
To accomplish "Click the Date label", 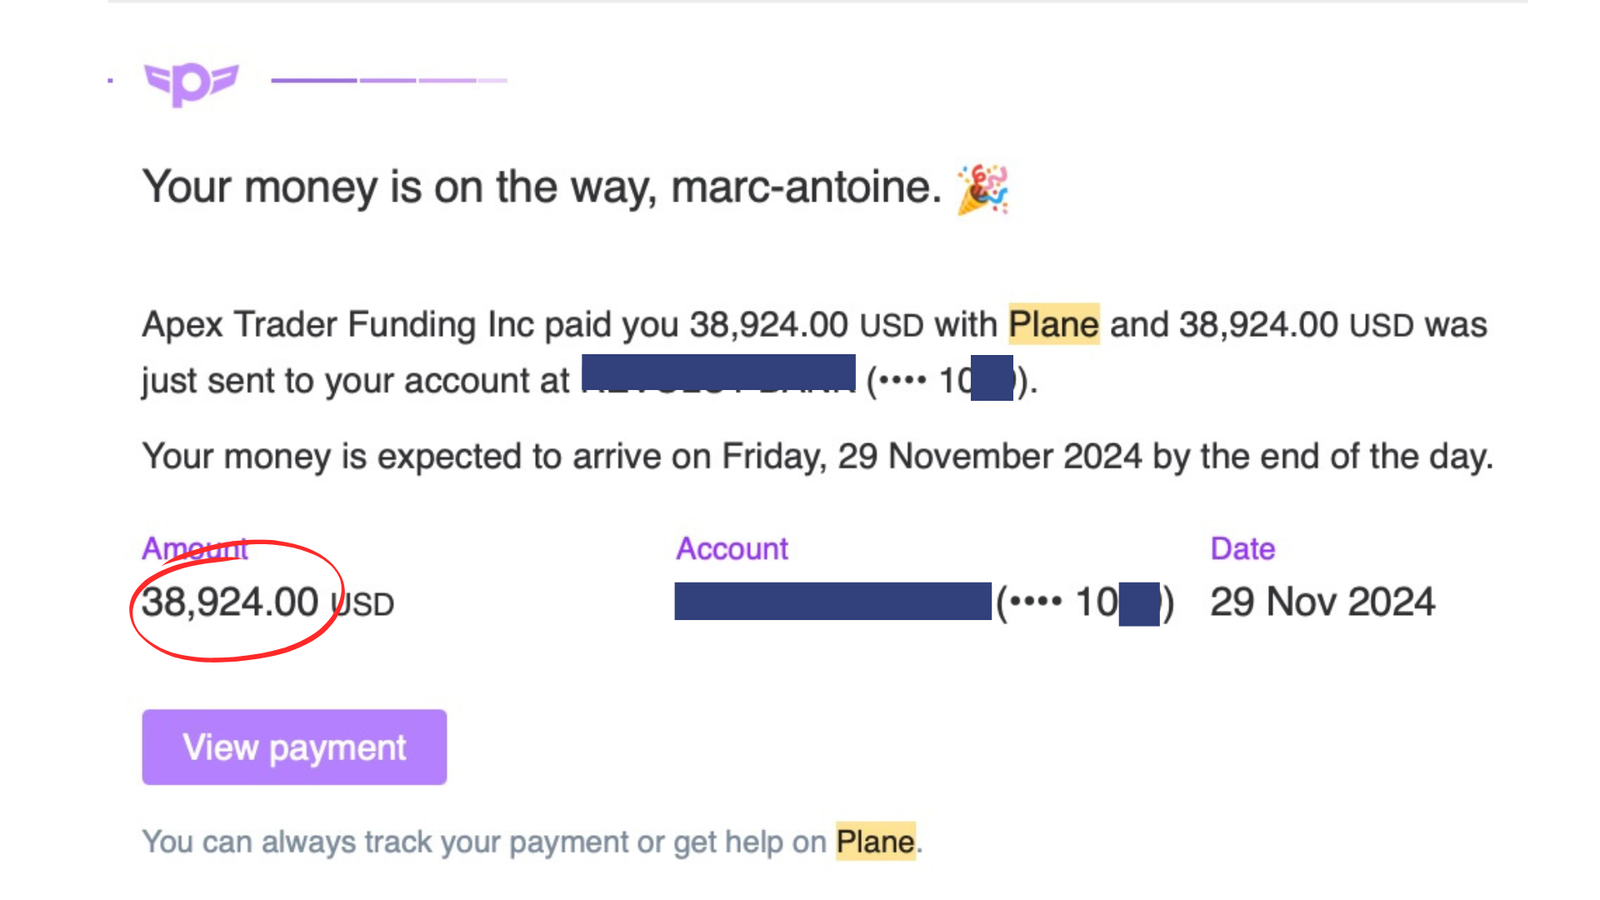I will click(x=1242, y=549).
